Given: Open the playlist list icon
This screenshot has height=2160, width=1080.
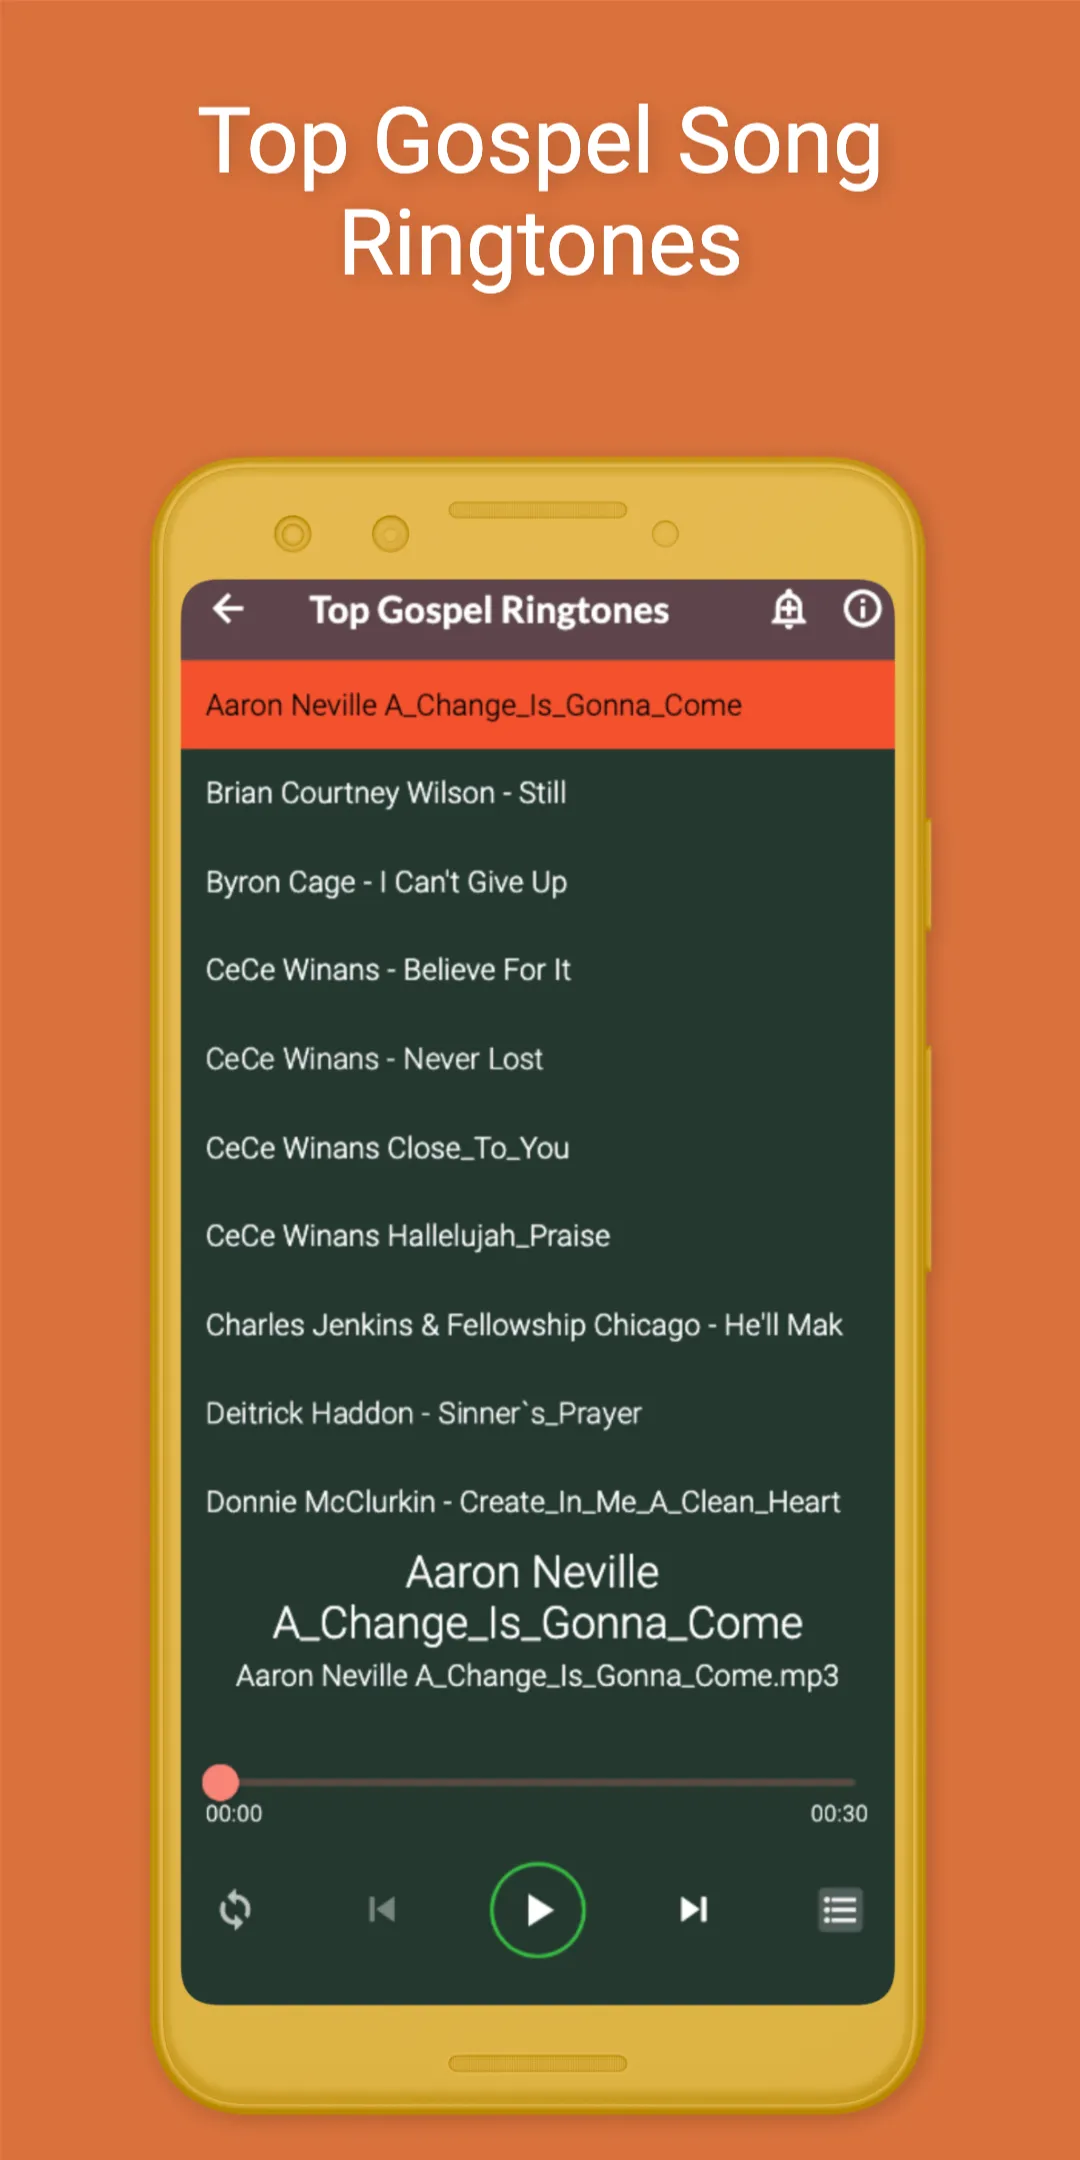Looking at the screenshot, I should (840, 1910).
